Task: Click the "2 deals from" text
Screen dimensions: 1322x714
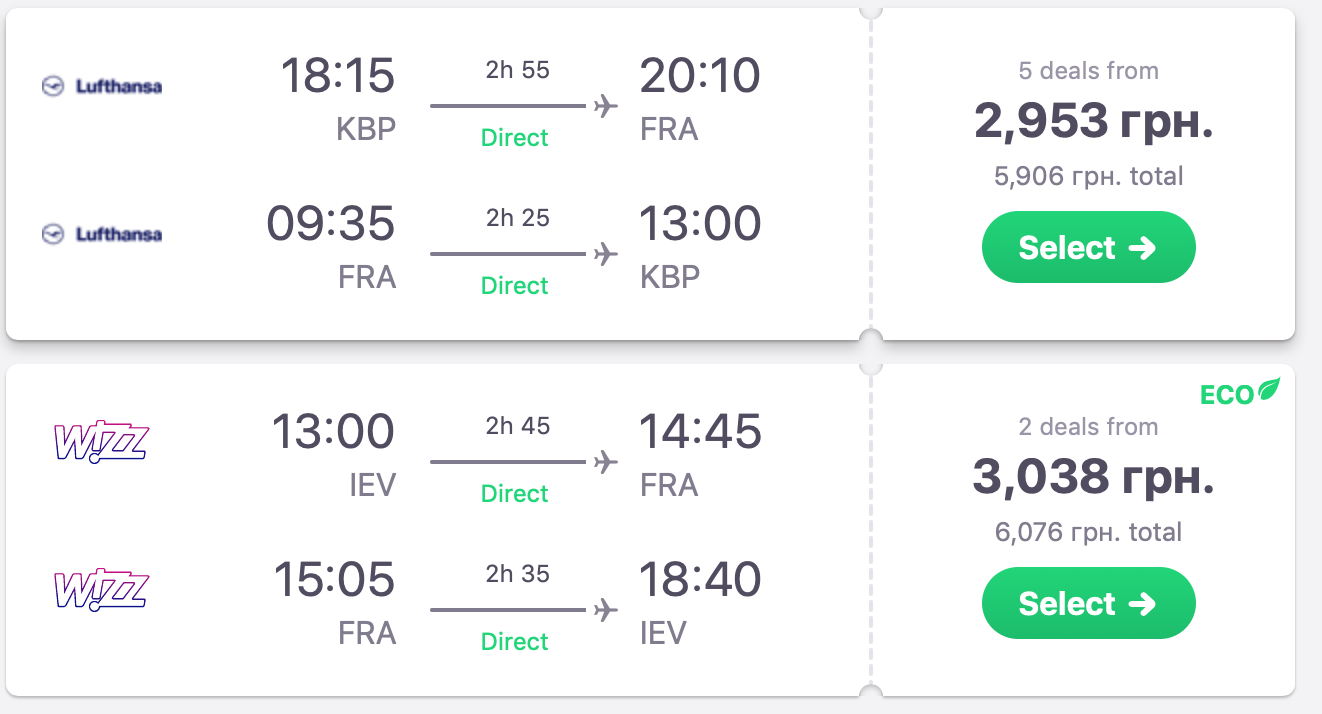Action: 1088,427
